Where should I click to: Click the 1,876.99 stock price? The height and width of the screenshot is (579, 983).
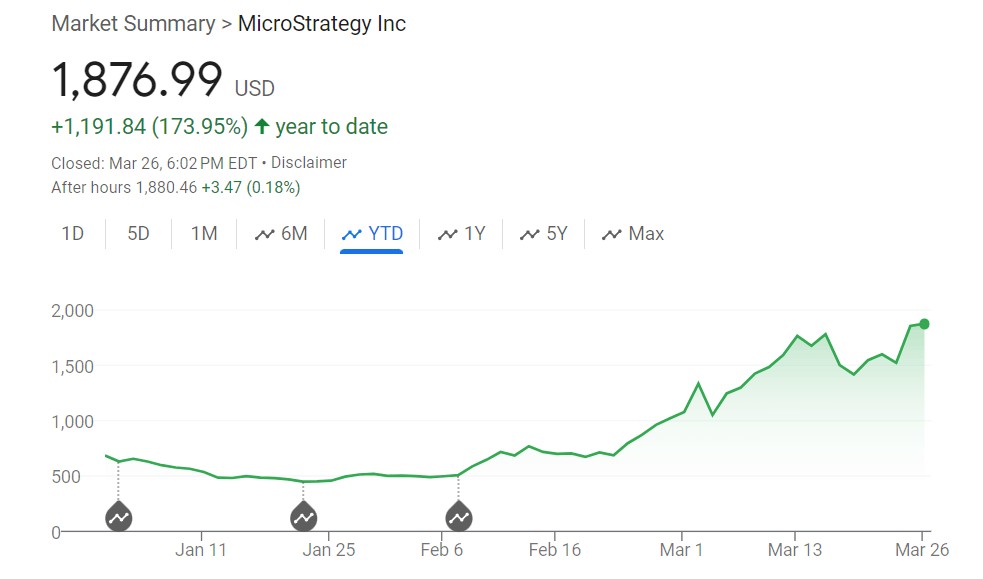137,79
